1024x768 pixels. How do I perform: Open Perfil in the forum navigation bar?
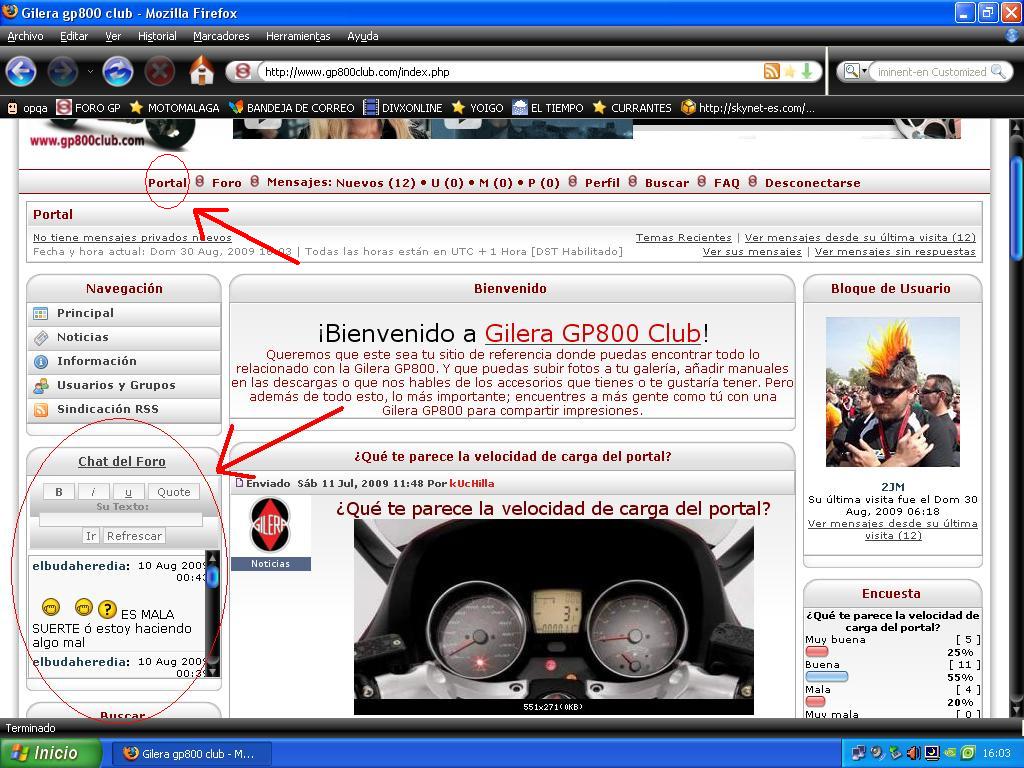tap(602, 183)
